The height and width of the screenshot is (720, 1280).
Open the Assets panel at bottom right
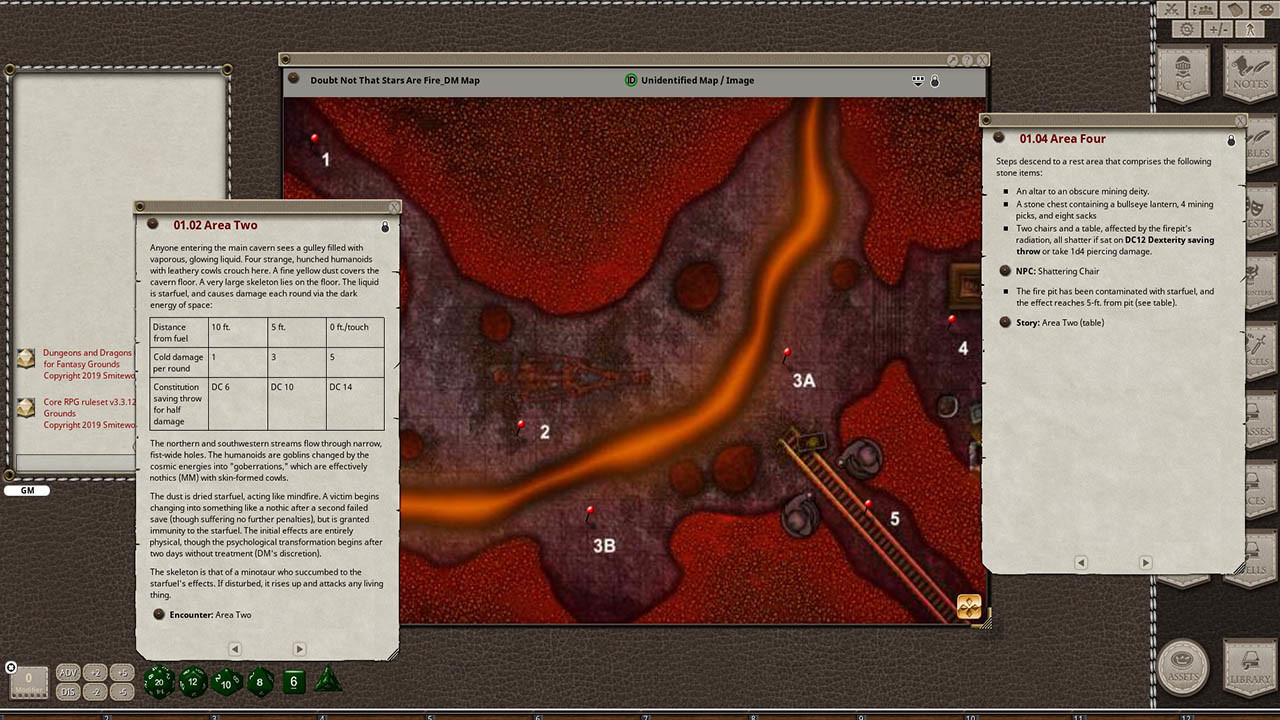coord(1181,668)
